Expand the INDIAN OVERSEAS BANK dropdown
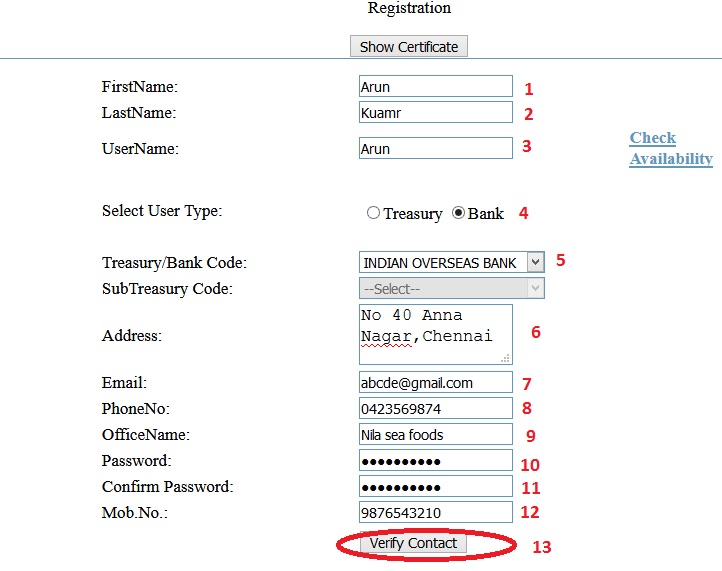722x571 pixels. 451,262
